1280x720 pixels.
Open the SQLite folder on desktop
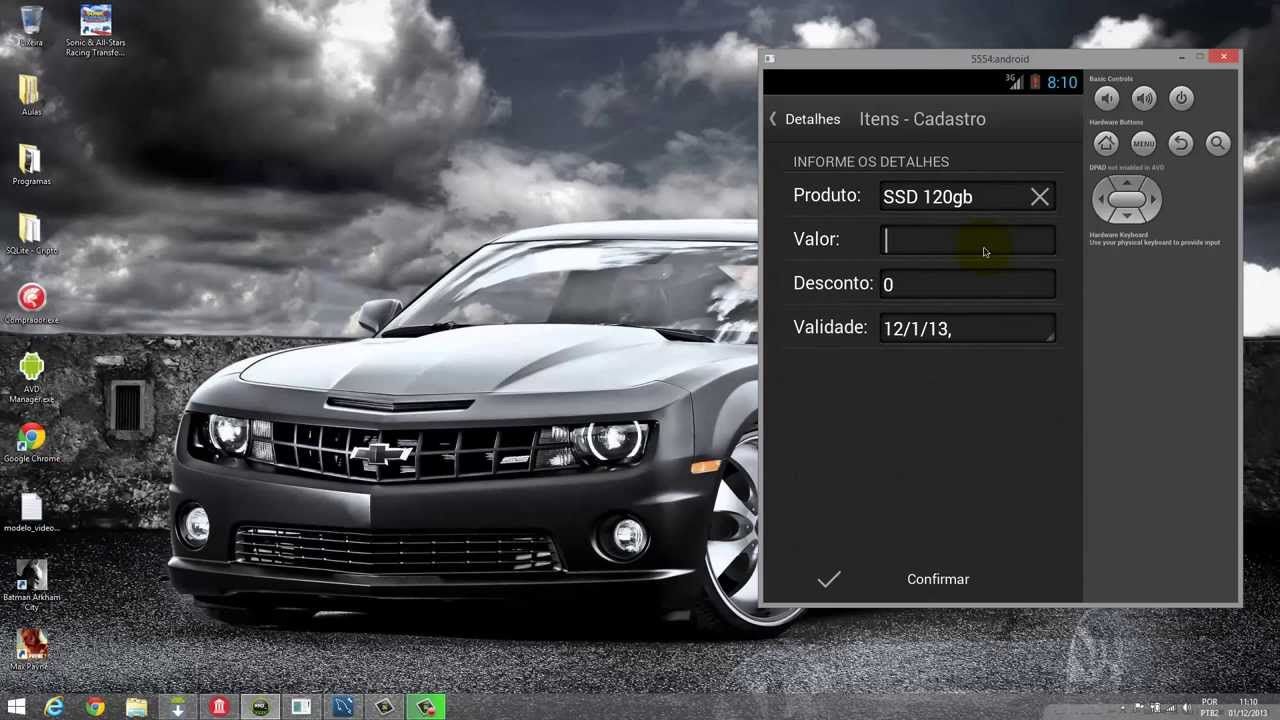coord(31,235)
